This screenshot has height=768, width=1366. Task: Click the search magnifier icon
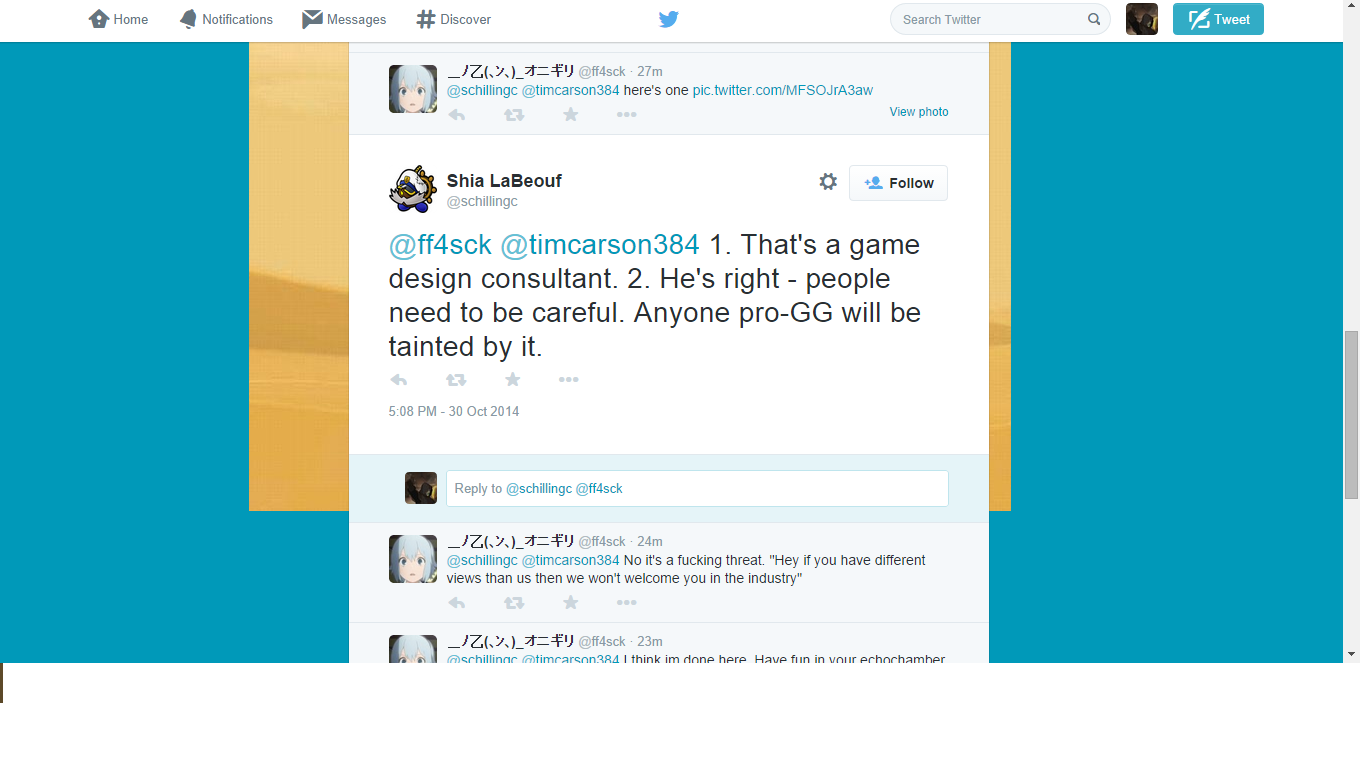pos(1094,19)
